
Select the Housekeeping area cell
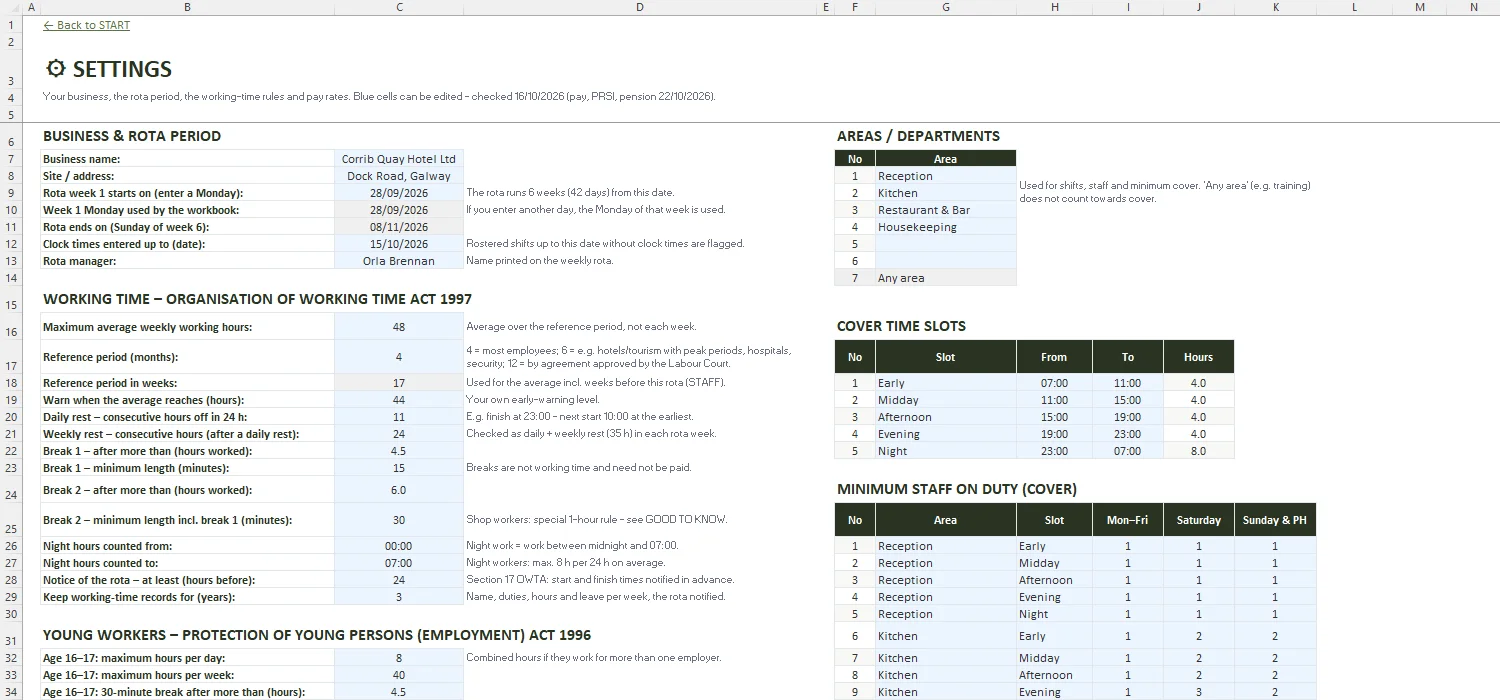coord(945,227)
